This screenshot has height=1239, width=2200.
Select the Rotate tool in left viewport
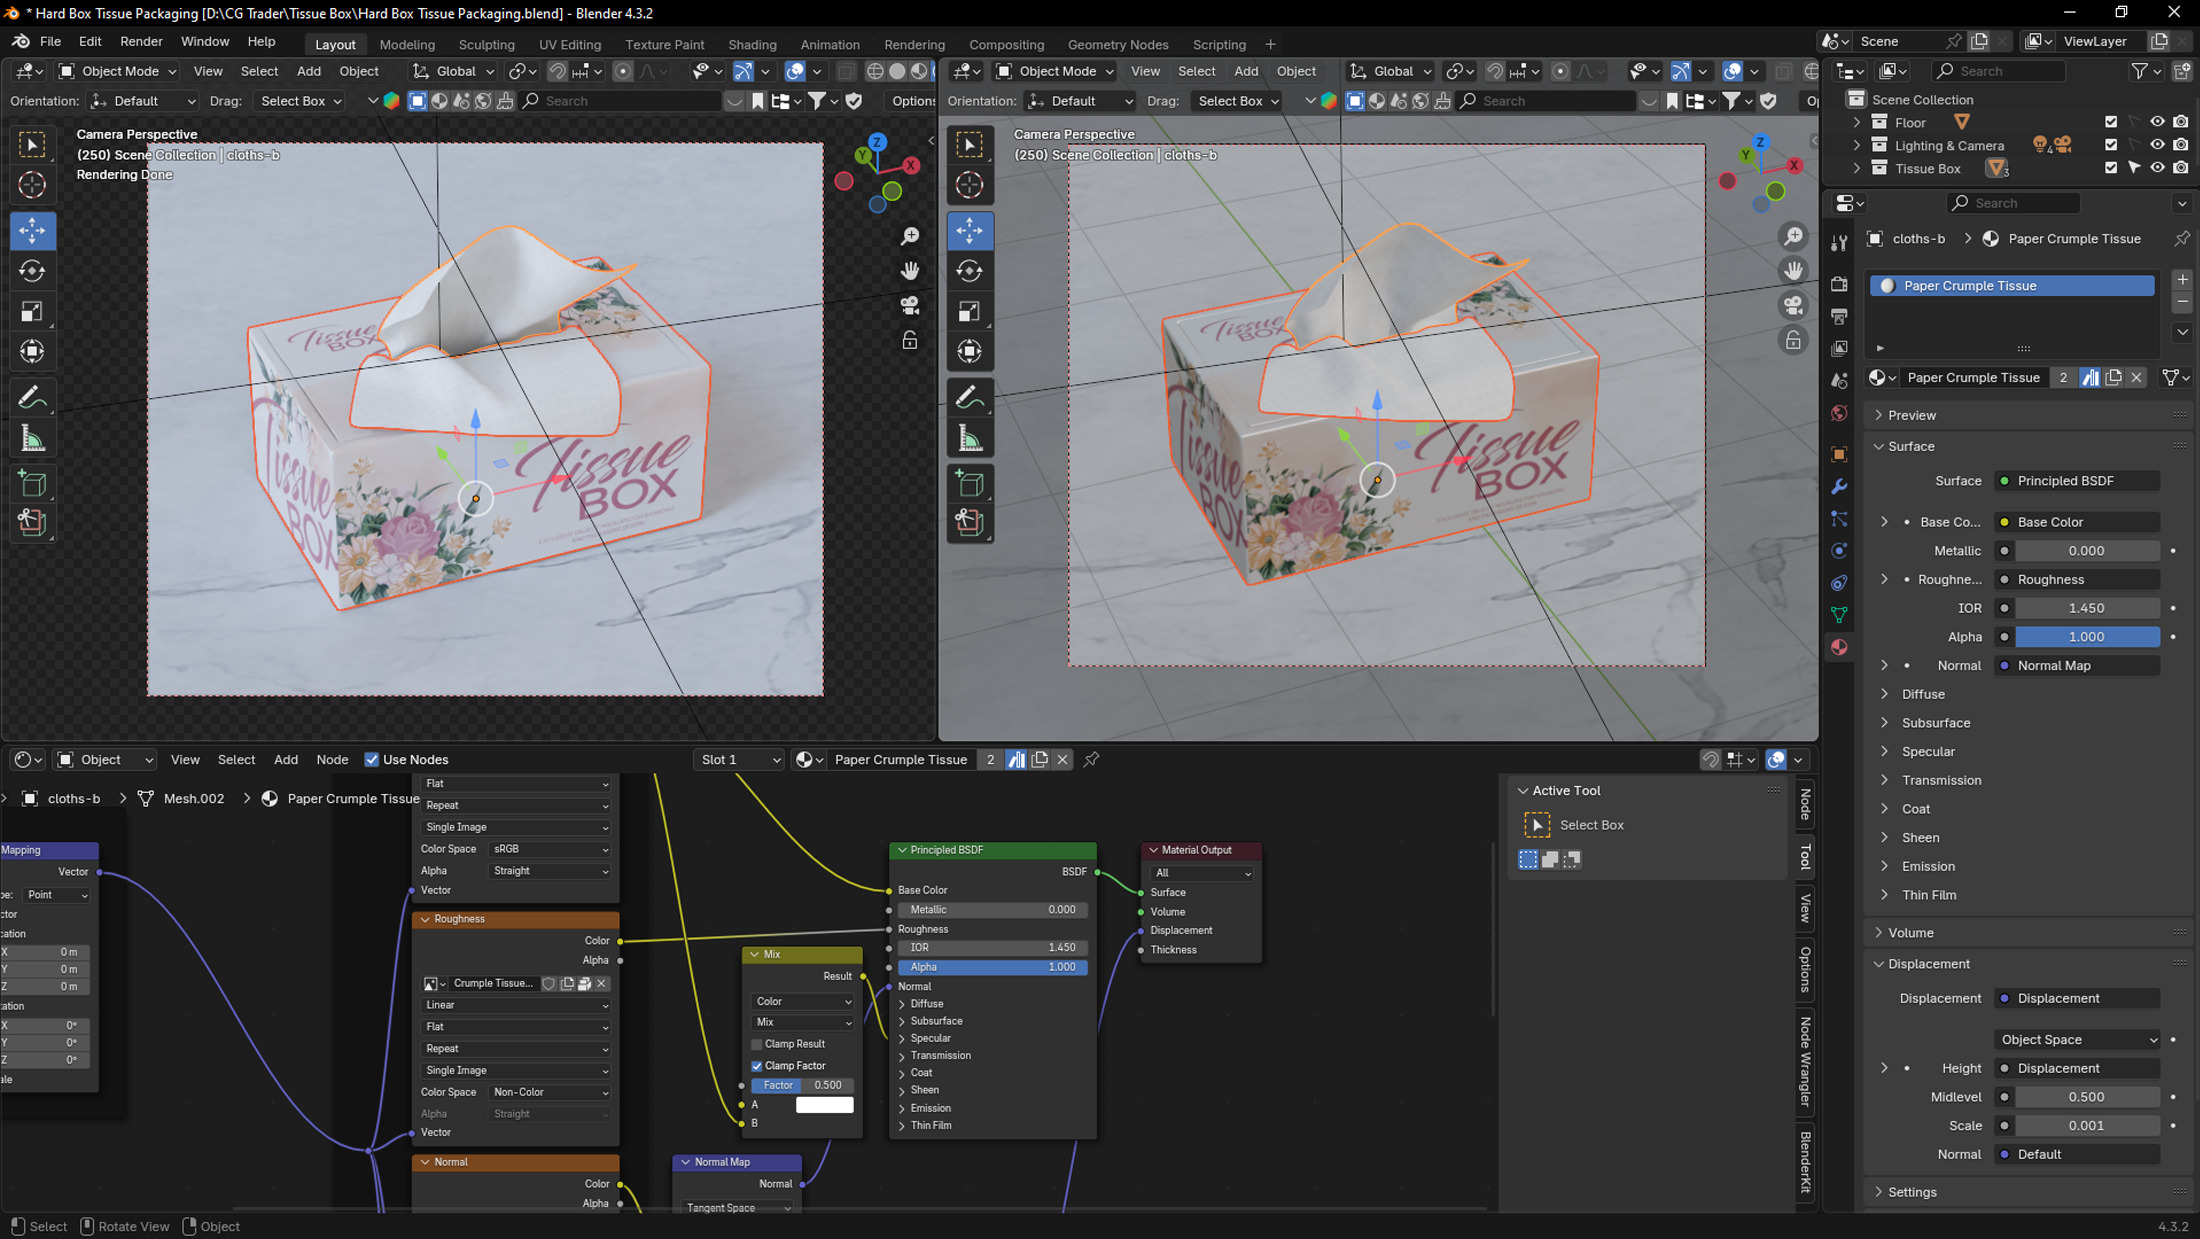(x=32, y=271)
